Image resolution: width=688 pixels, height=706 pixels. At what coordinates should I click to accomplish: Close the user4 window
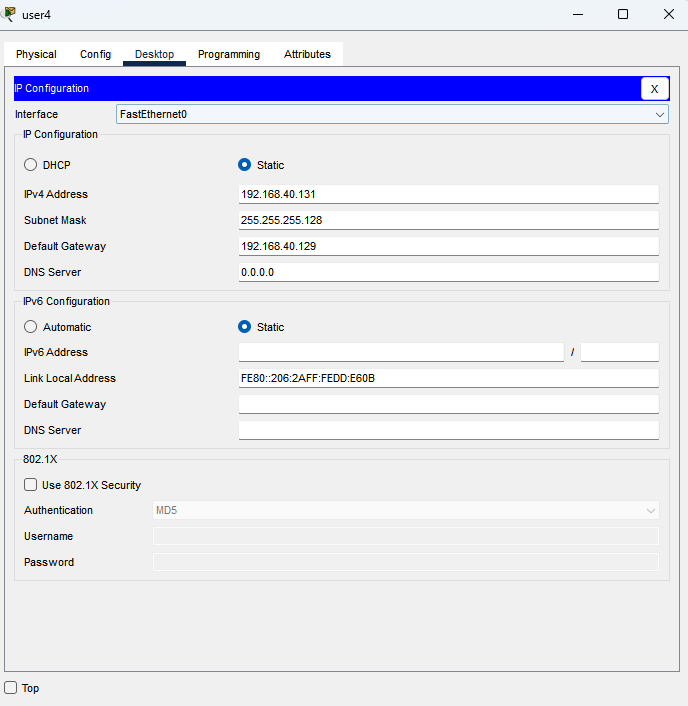[669, 14]
